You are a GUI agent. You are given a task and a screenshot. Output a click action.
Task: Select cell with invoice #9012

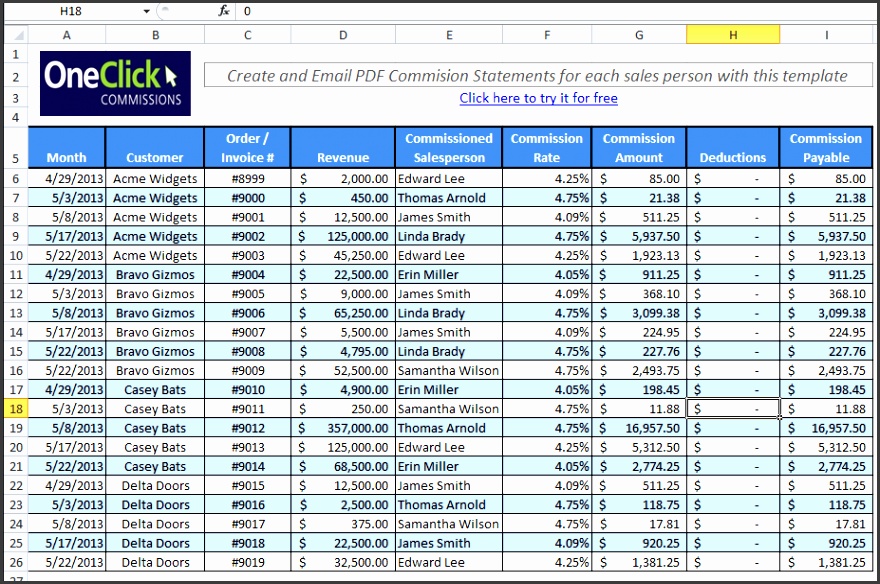coord(248,428)
